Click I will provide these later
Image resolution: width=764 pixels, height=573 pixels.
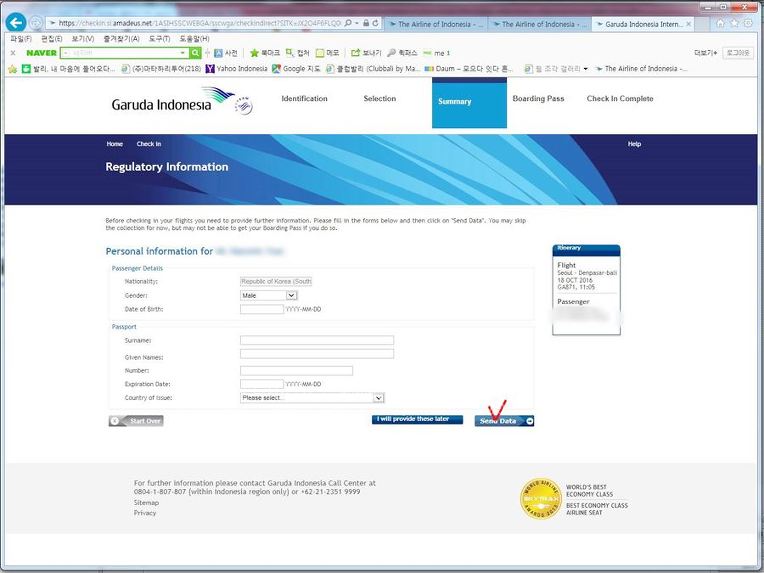(x=417, y=419)
